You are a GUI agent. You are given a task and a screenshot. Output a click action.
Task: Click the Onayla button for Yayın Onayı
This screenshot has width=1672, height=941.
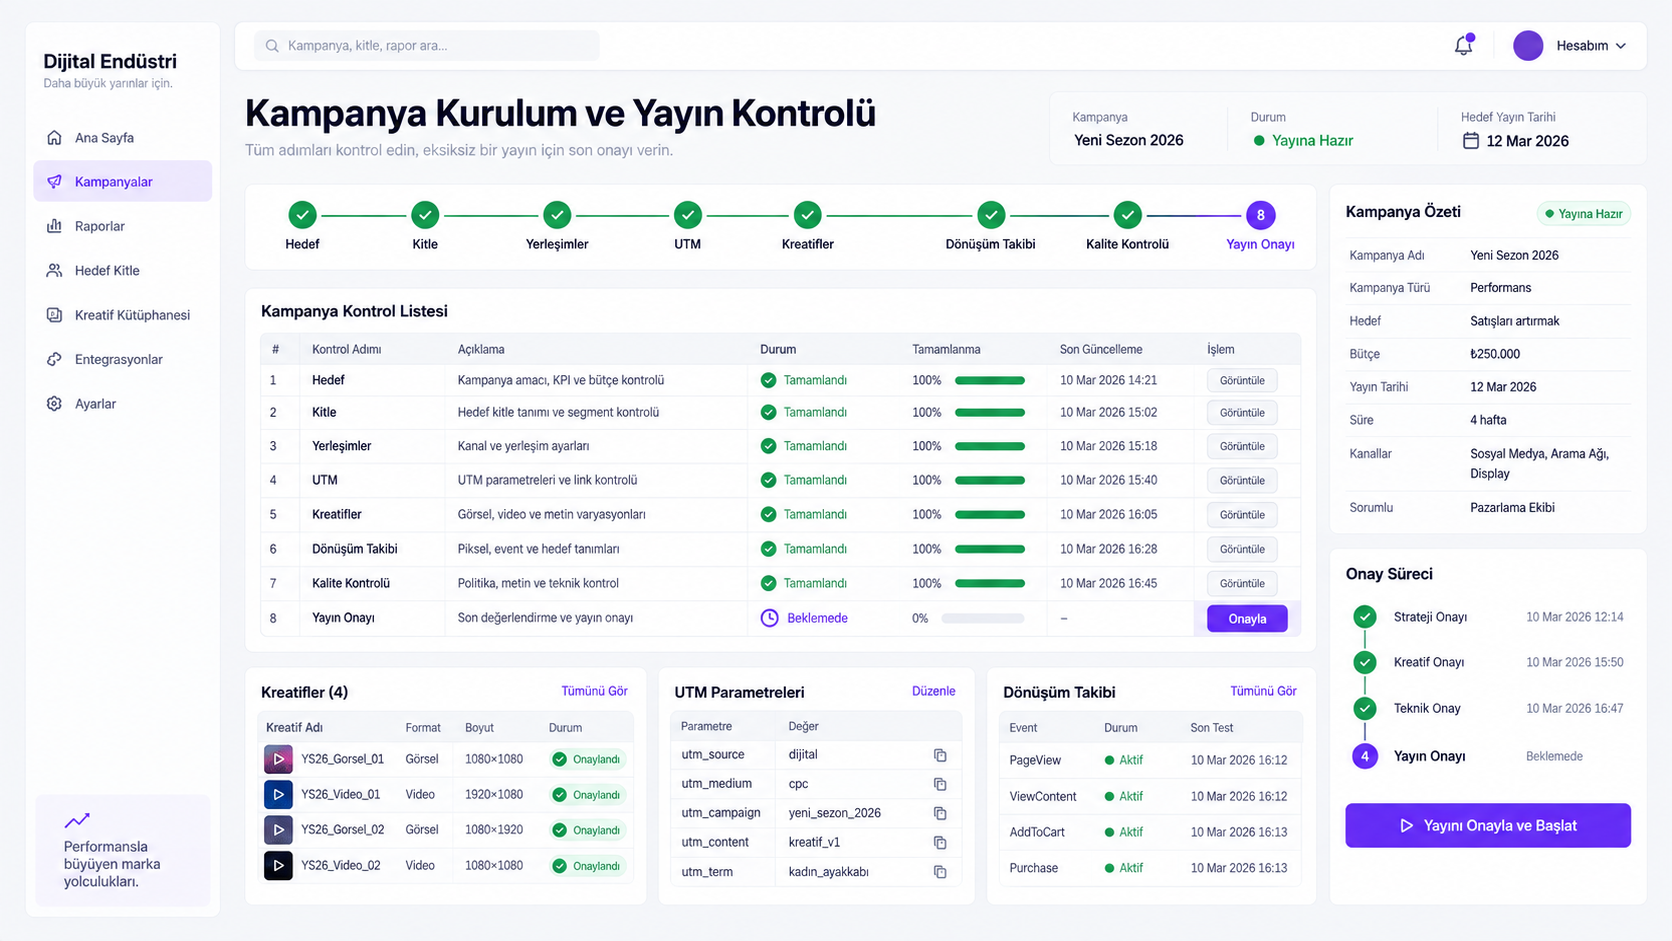[x=1247, y=619]
